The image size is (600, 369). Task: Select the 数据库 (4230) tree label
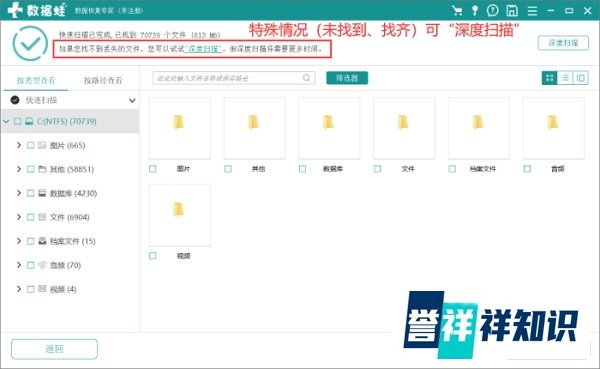point(73,193)
